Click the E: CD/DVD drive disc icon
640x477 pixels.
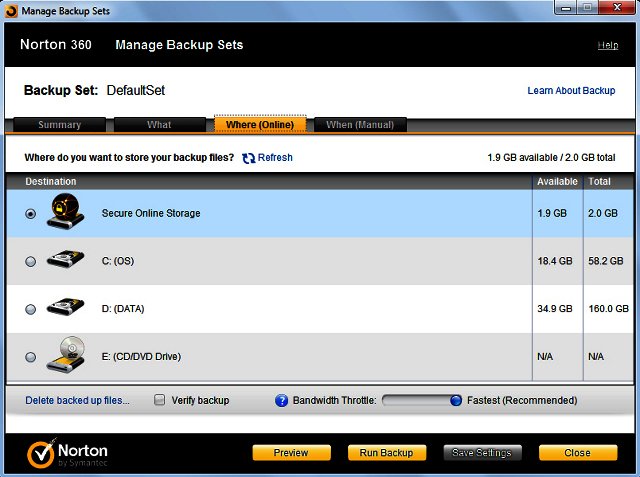point(65,354)
